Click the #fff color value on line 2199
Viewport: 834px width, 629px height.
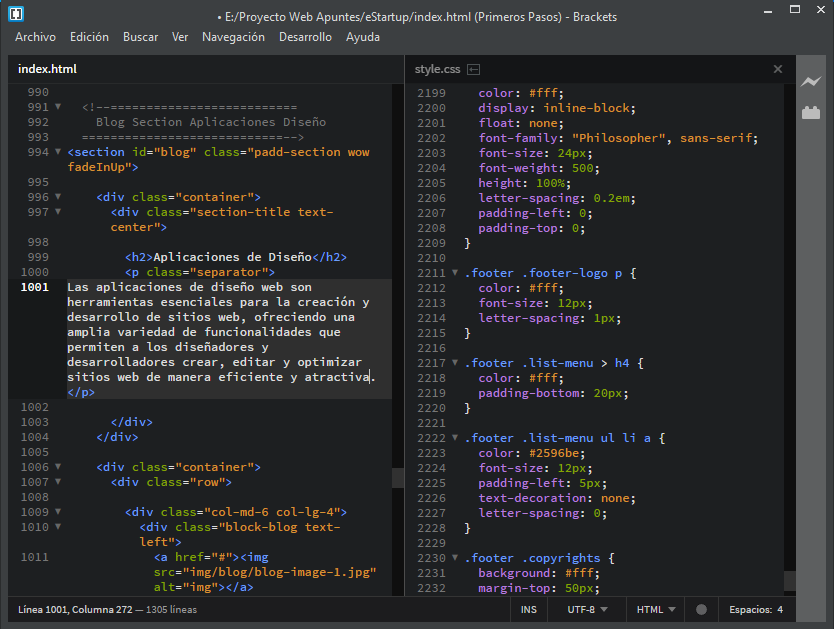click(543, 93)
